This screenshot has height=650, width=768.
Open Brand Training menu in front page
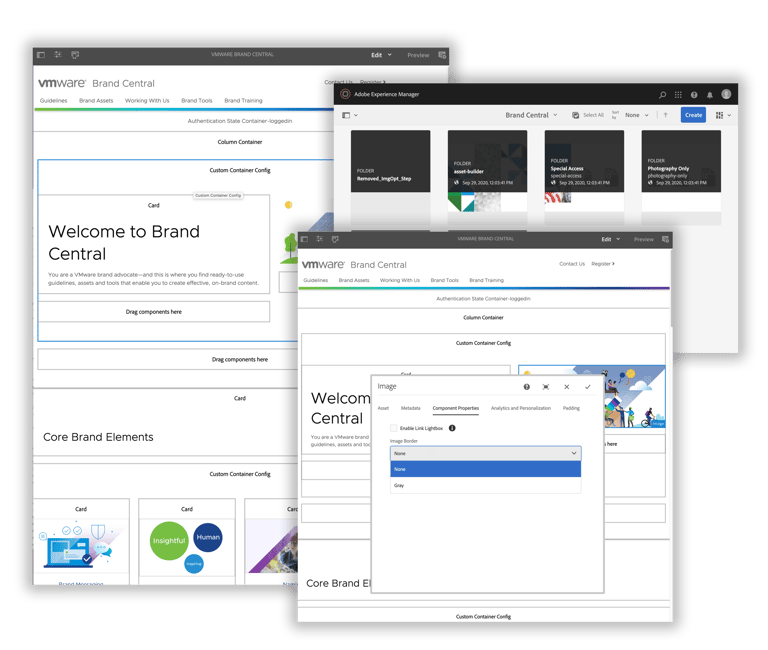486,280
